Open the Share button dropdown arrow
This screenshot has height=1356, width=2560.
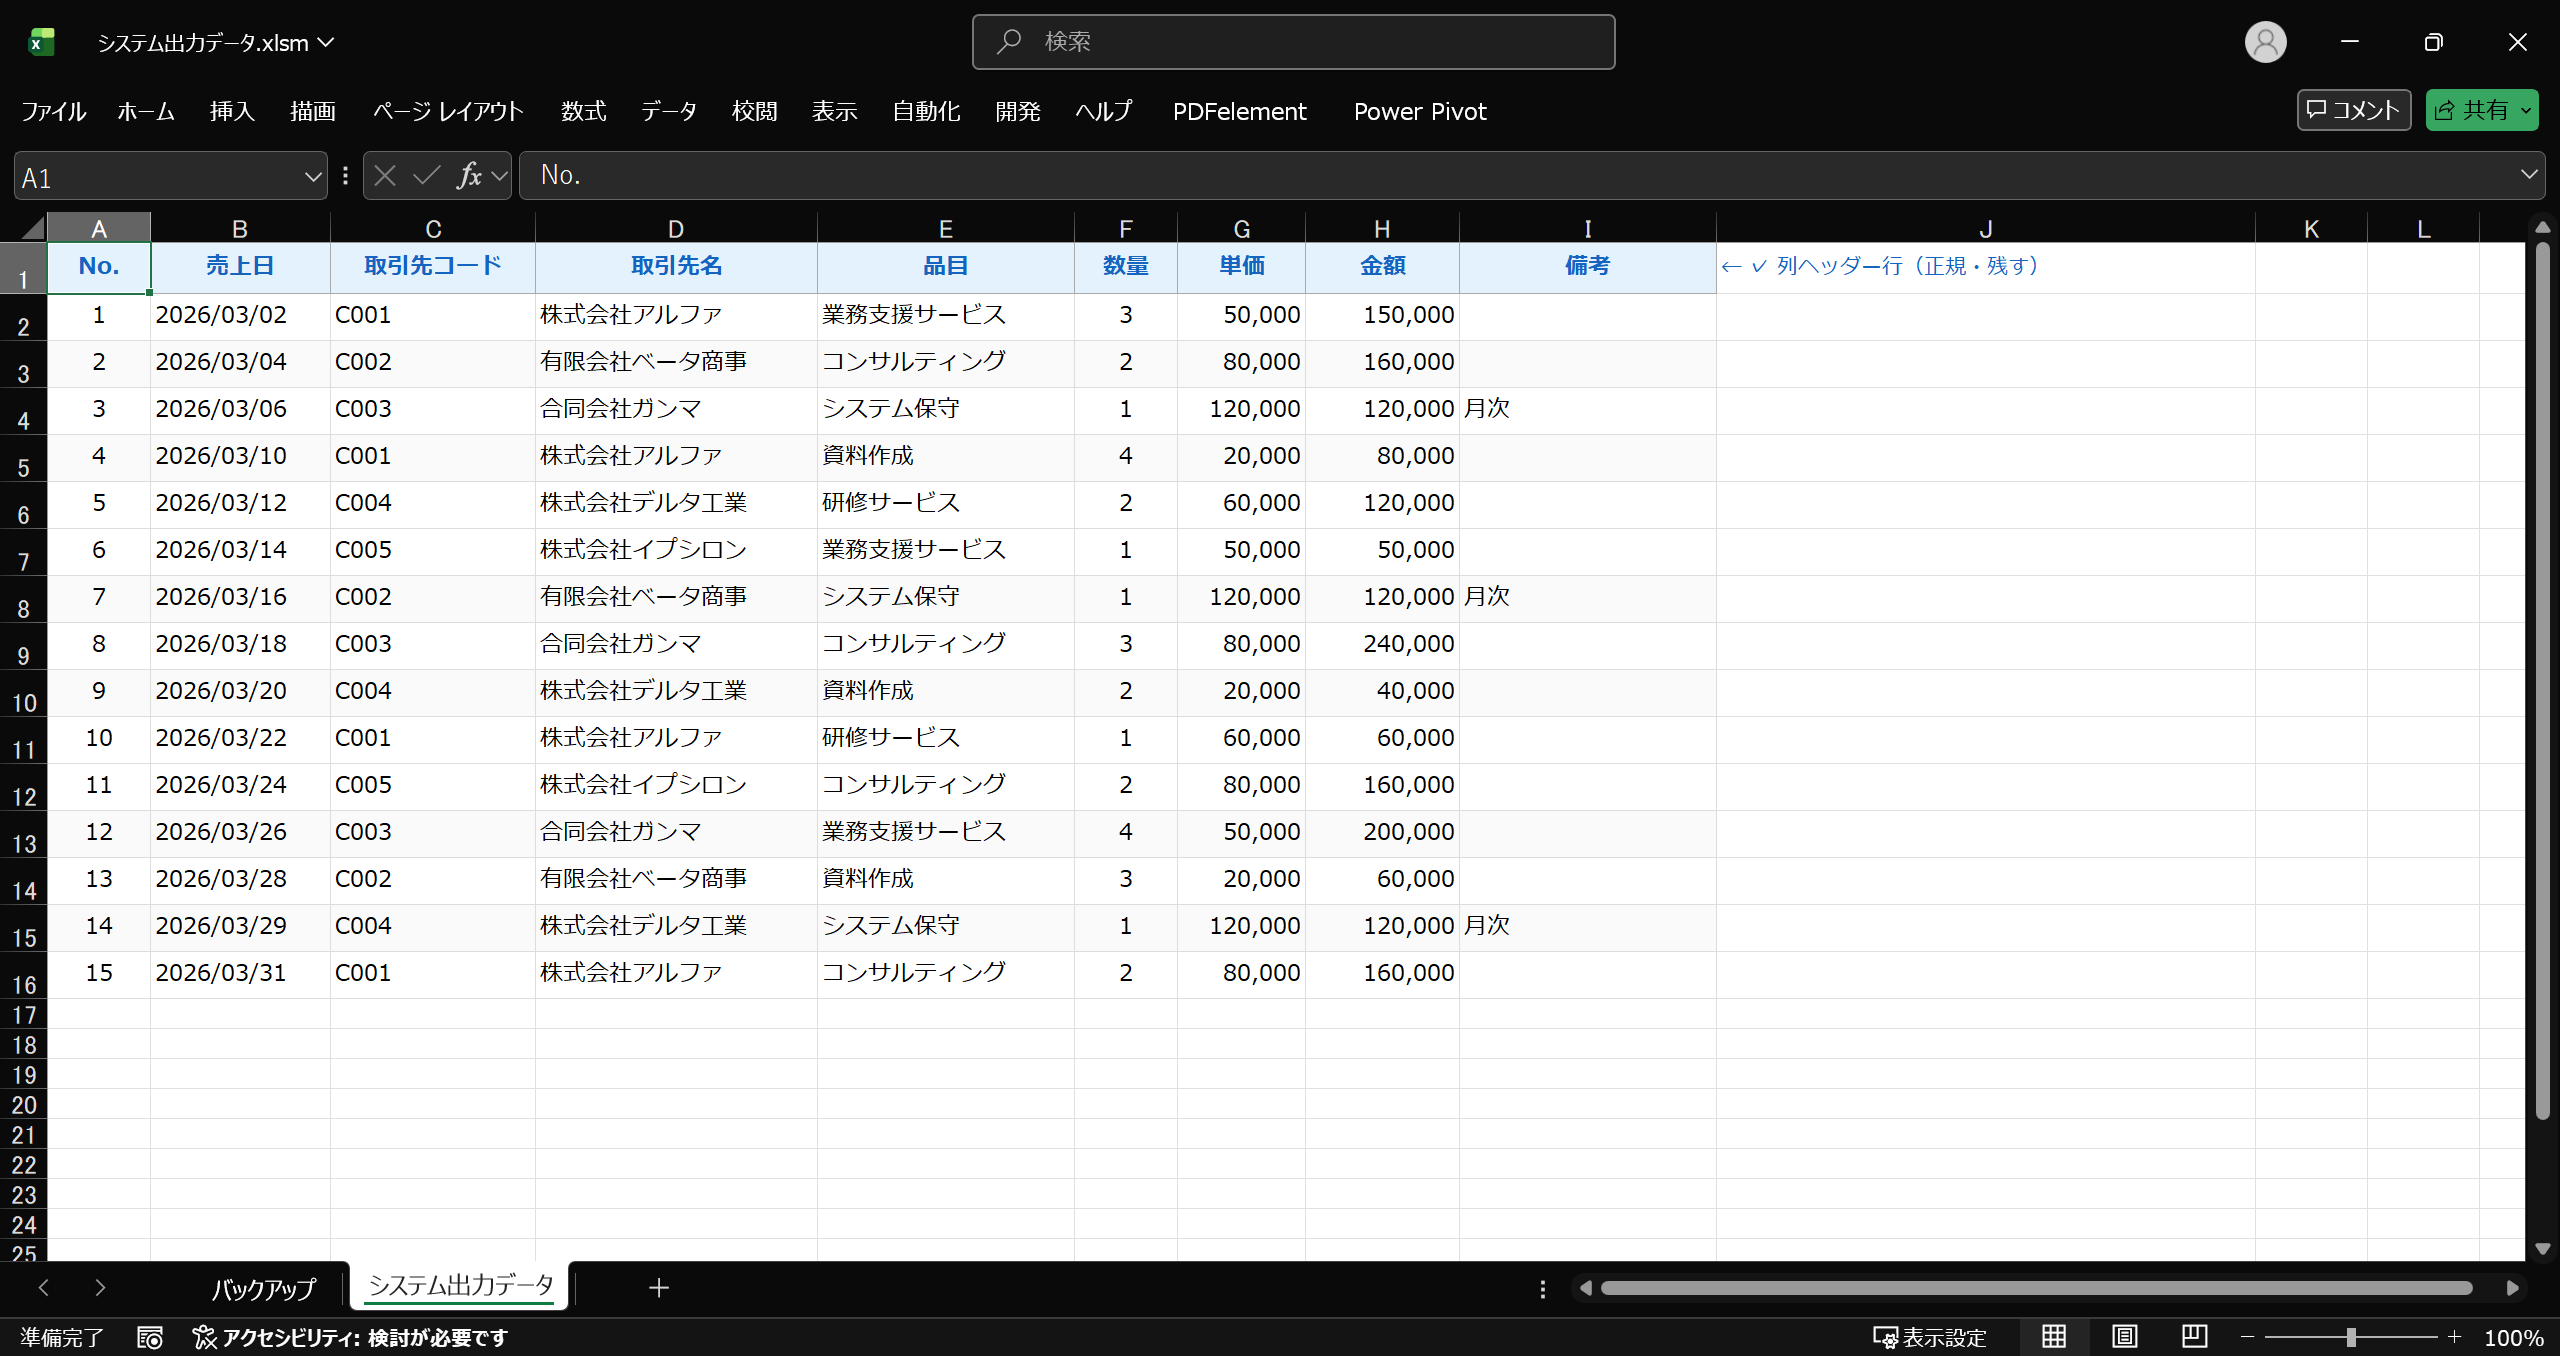2527,111
